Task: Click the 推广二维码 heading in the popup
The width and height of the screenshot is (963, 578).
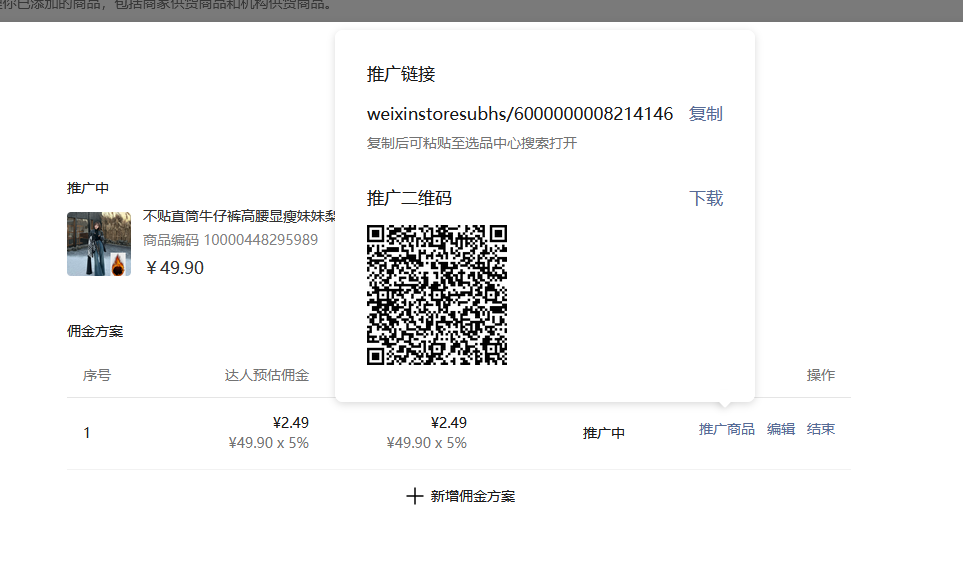Action: (409, 198)
